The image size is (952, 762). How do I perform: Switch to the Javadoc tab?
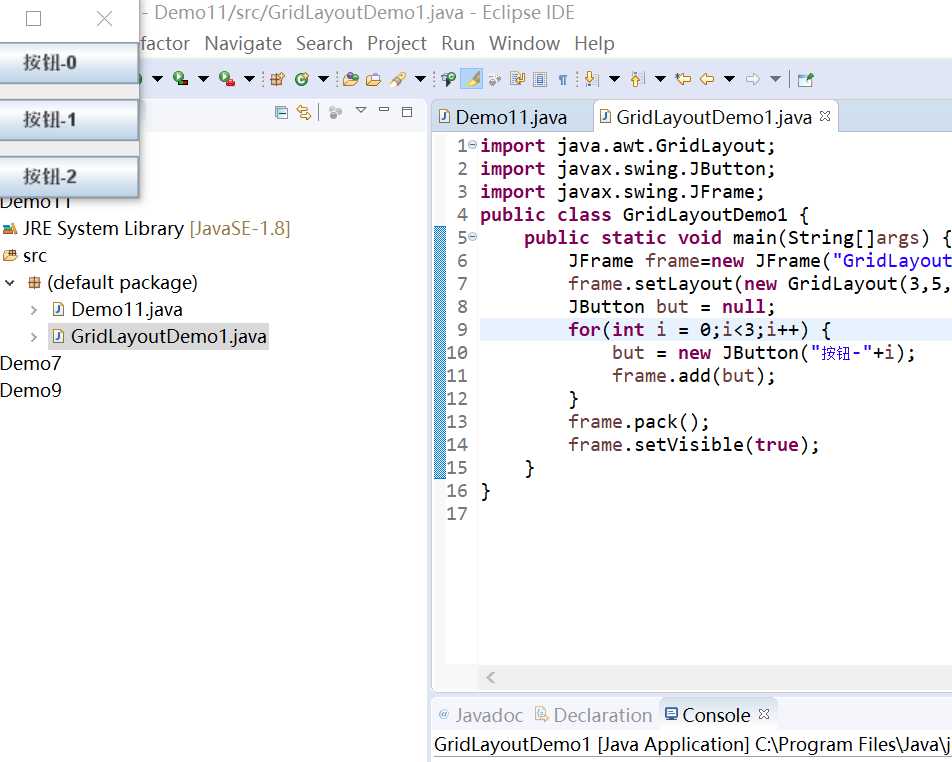point(480,715)
